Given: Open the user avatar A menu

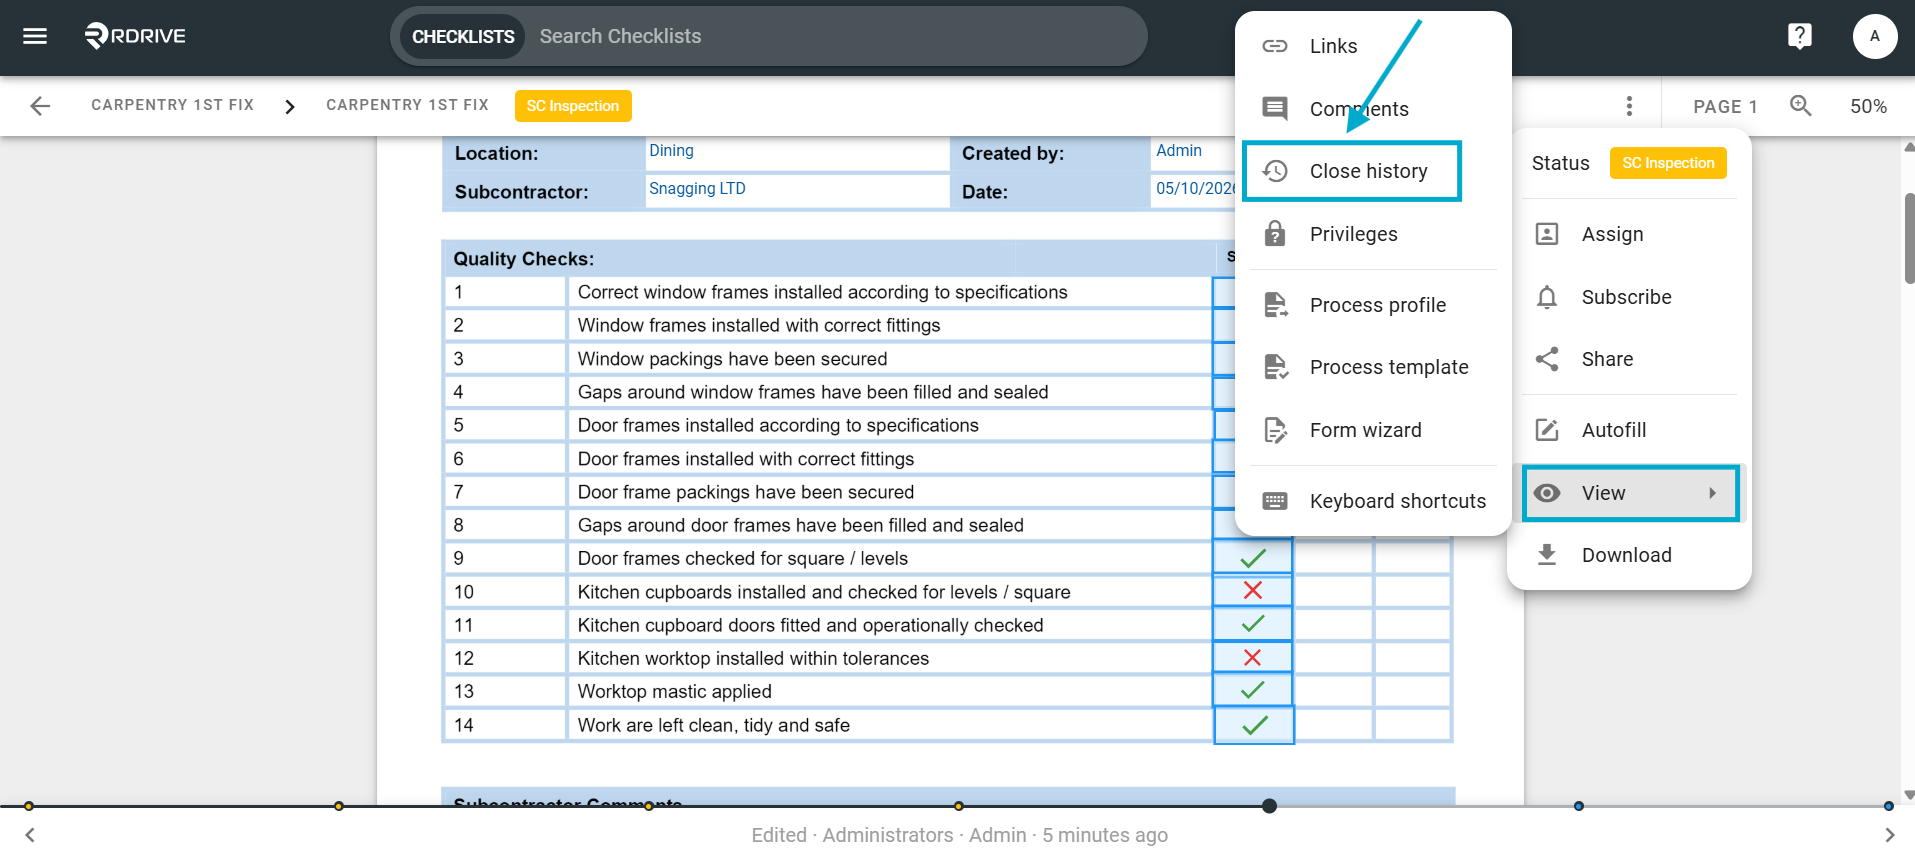Looking at the screenshot, I should tap(1874, 36).
